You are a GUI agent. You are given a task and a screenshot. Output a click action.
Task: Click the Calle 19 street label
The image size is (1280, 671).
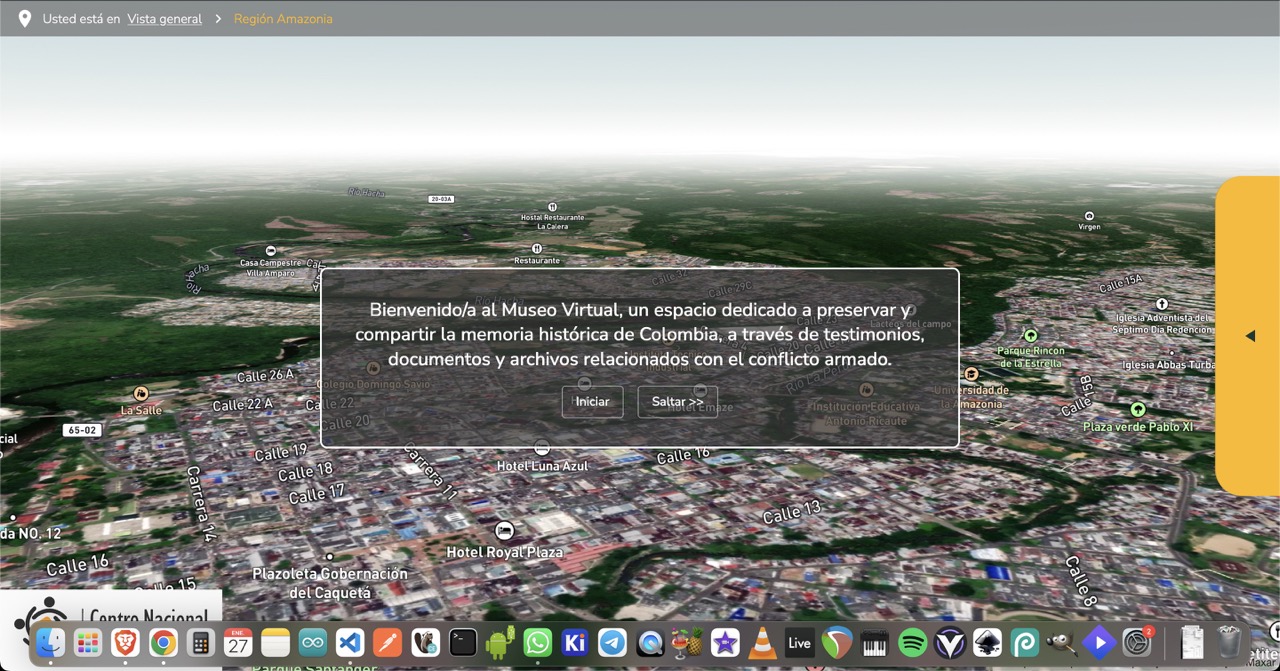pyautogui.click(x=280, y=452)
